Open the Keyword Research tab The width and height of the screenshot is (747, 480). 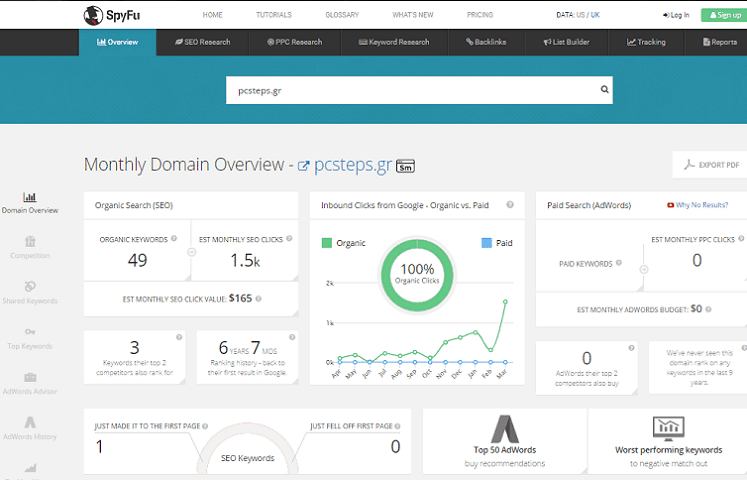coord(394,42)
